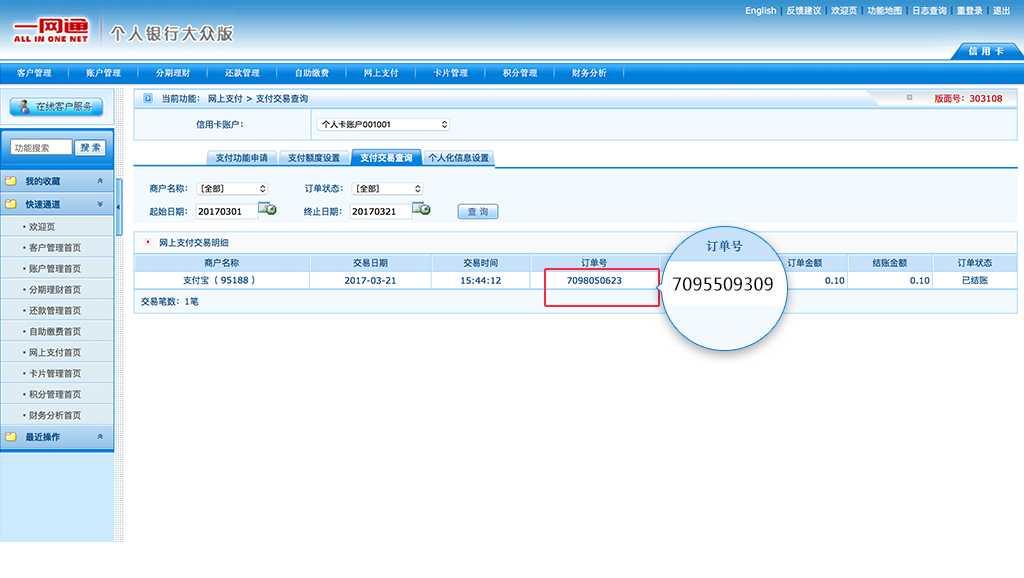Collapse the 快速通道 section chevron
This screenshot has width=1024, height=578.
99,204
